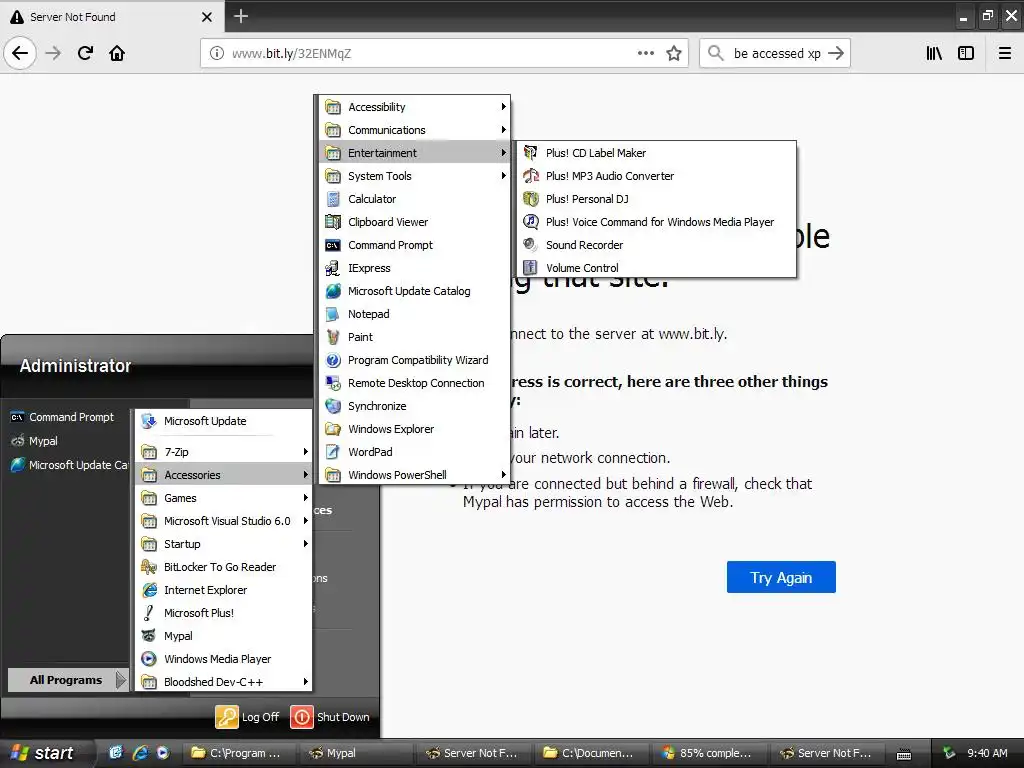Open Windows Explorer from Accessories
Screen dimensions: 1024x768
coord(415,429)
